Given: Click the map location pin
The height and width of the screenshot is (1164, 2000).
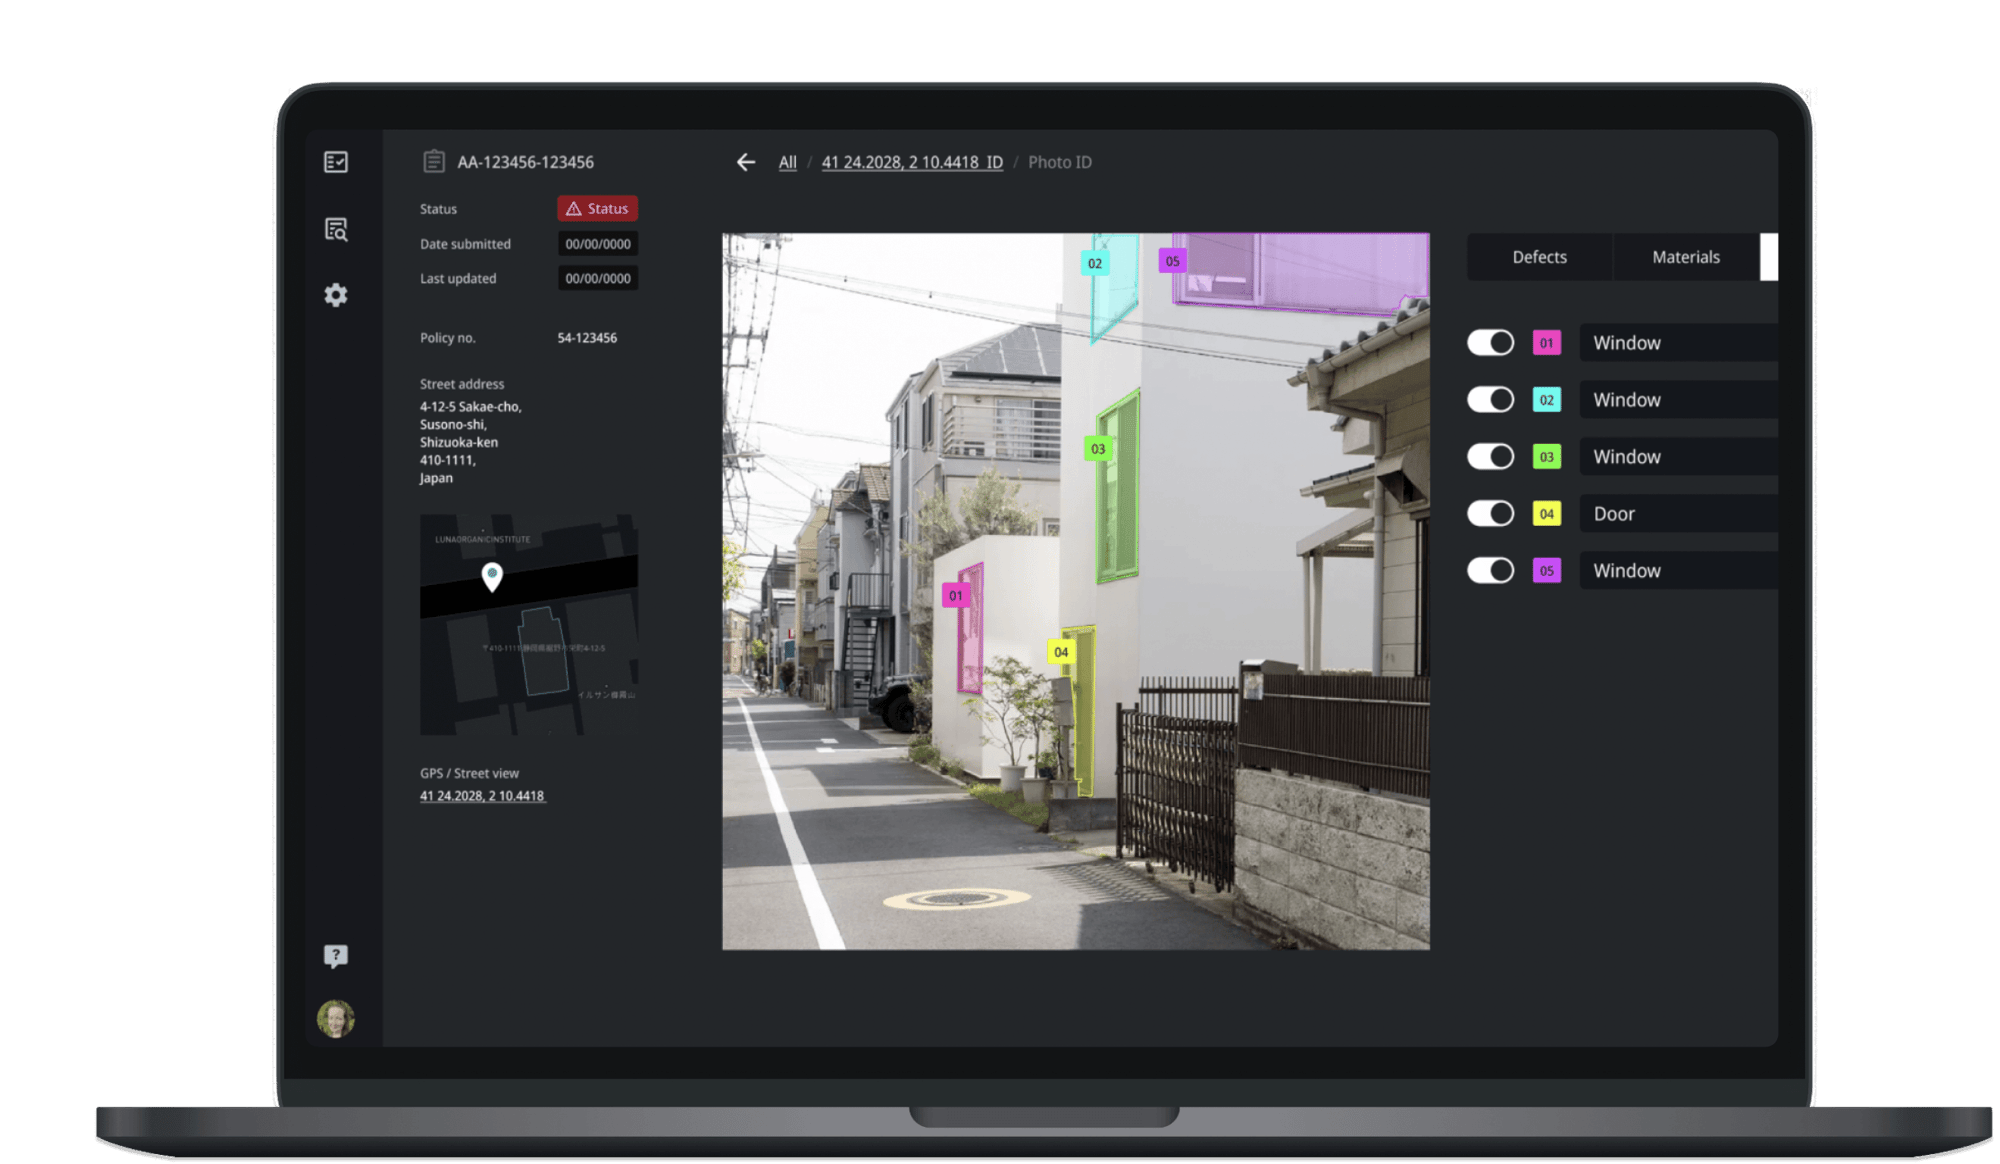Looking at the screenshot, I should click(492, 577).
